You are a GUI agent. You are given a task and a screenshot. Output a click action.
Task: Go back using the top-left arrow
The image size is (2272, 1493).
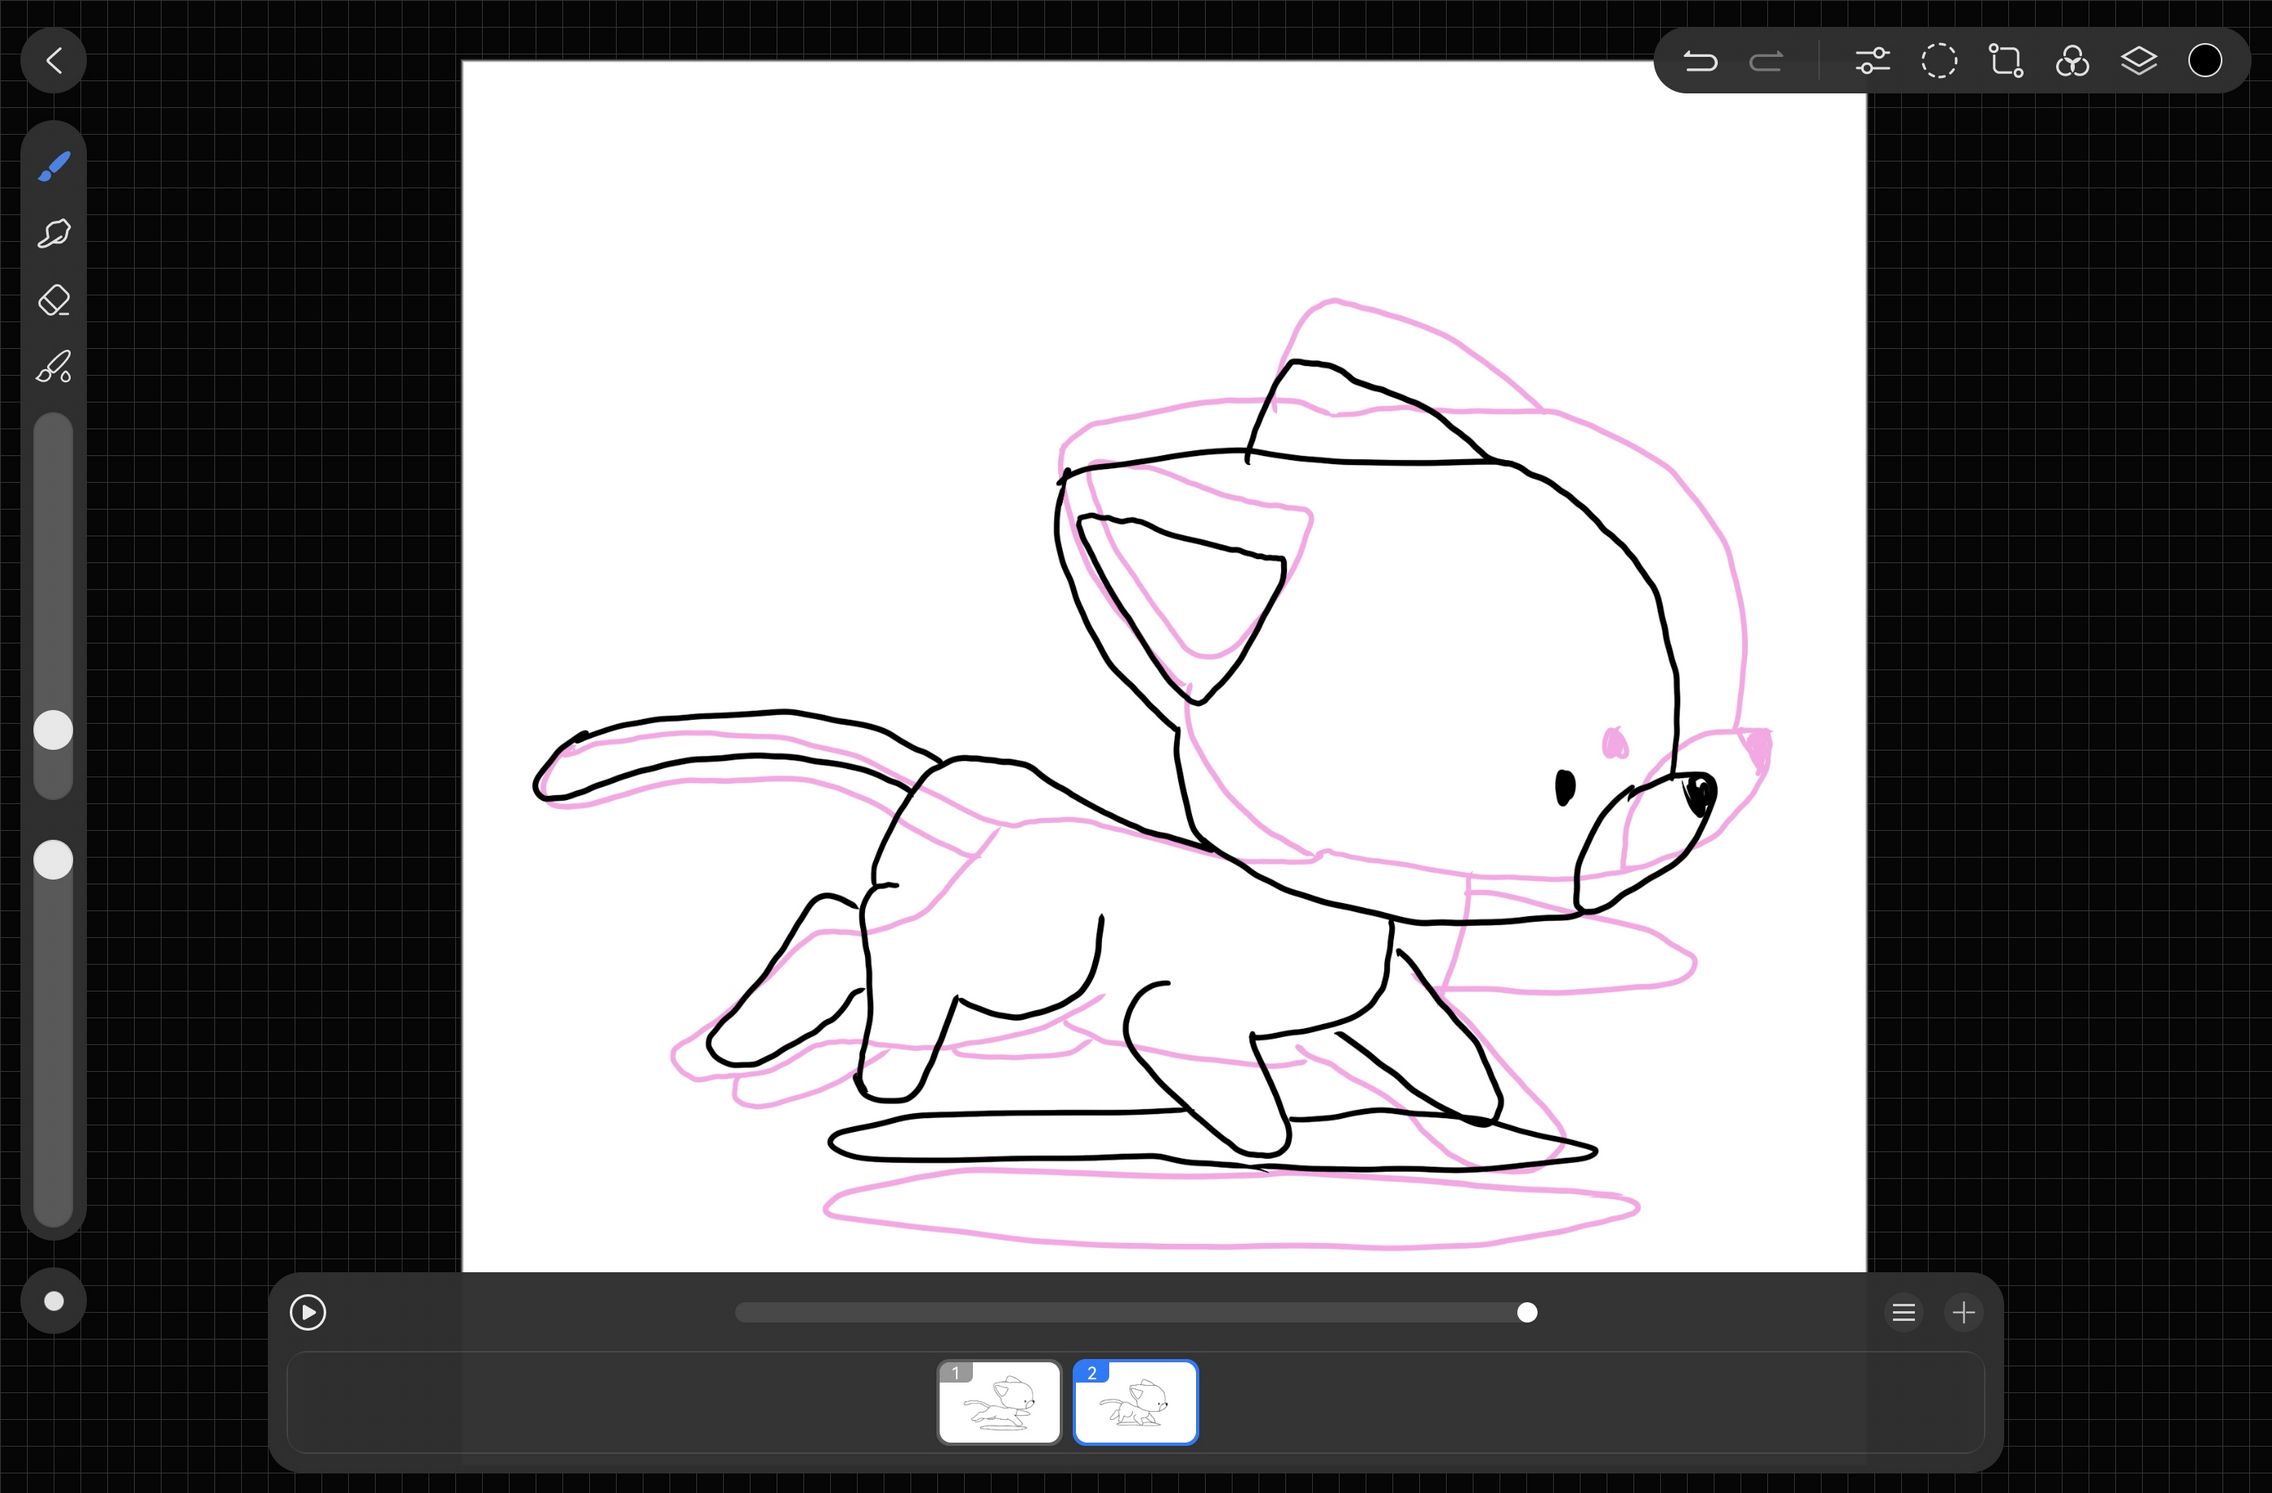tap(54, 62)
